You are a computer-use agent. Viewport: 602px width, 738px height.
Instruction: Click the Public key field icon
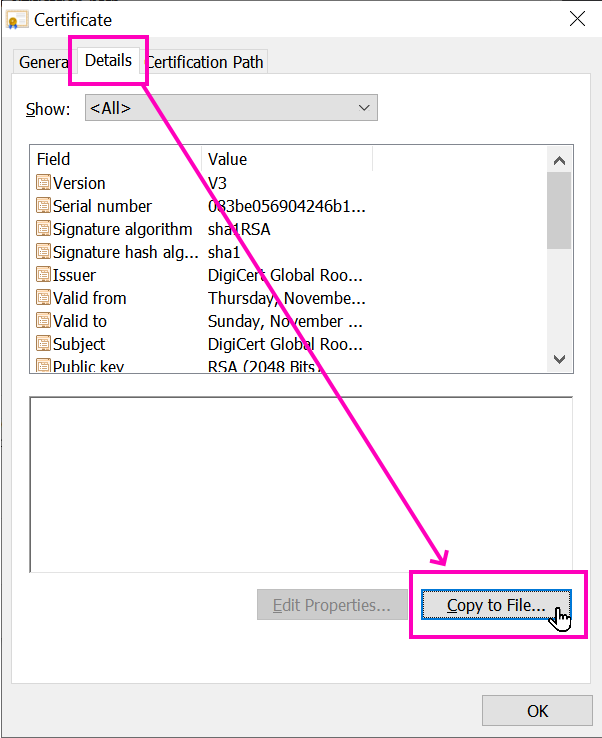(43, 365)
